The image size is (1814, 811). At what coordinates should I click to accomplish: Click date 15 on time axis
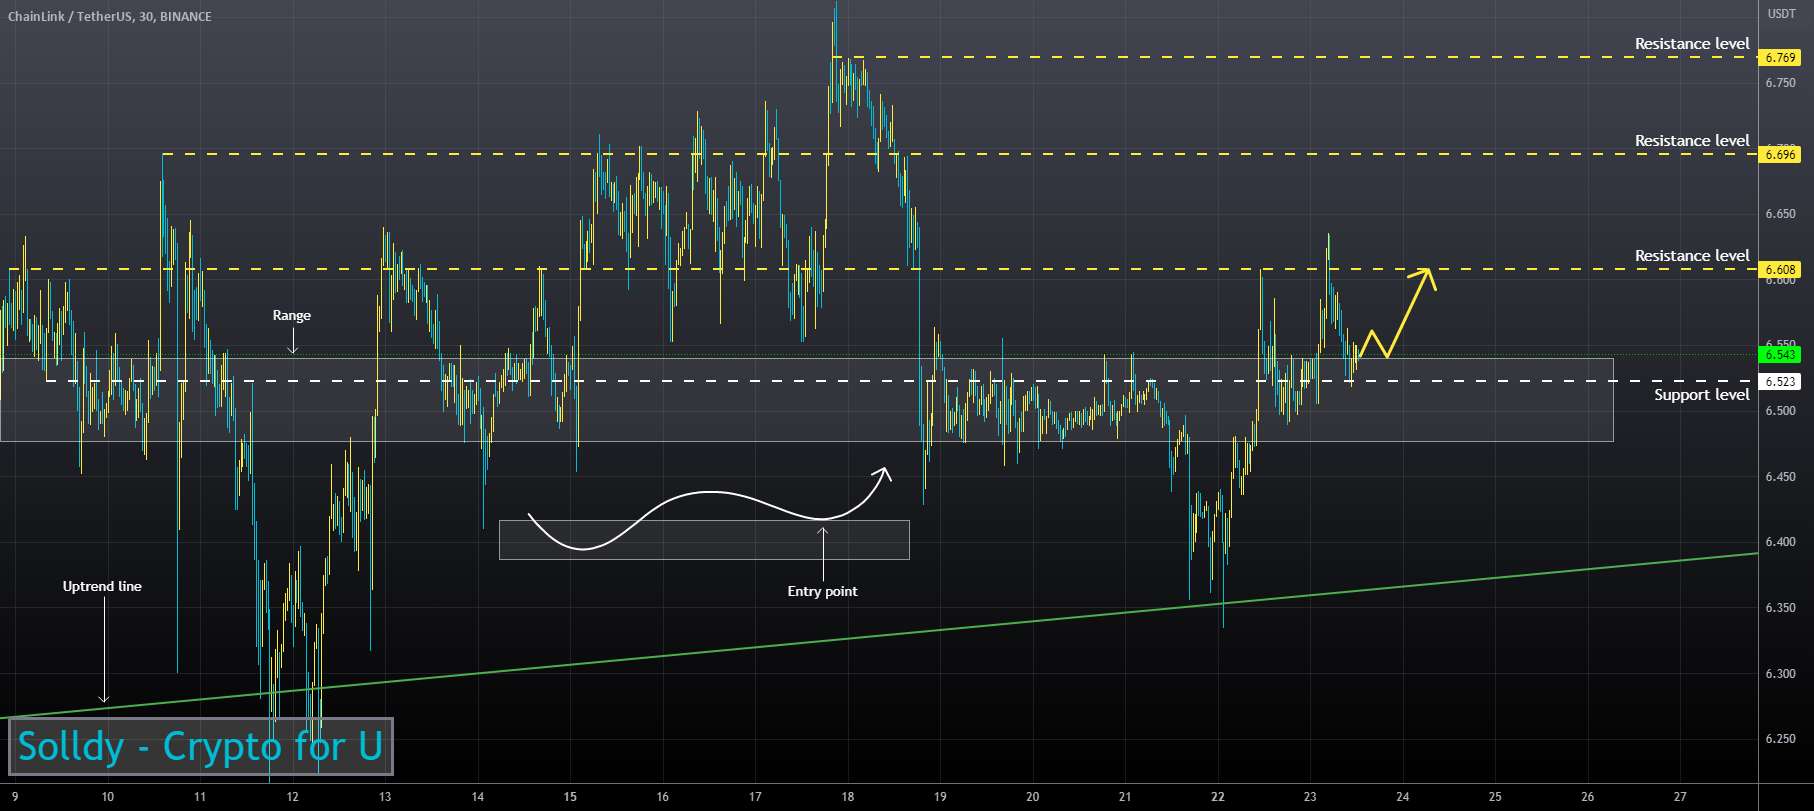click(570, 797)
